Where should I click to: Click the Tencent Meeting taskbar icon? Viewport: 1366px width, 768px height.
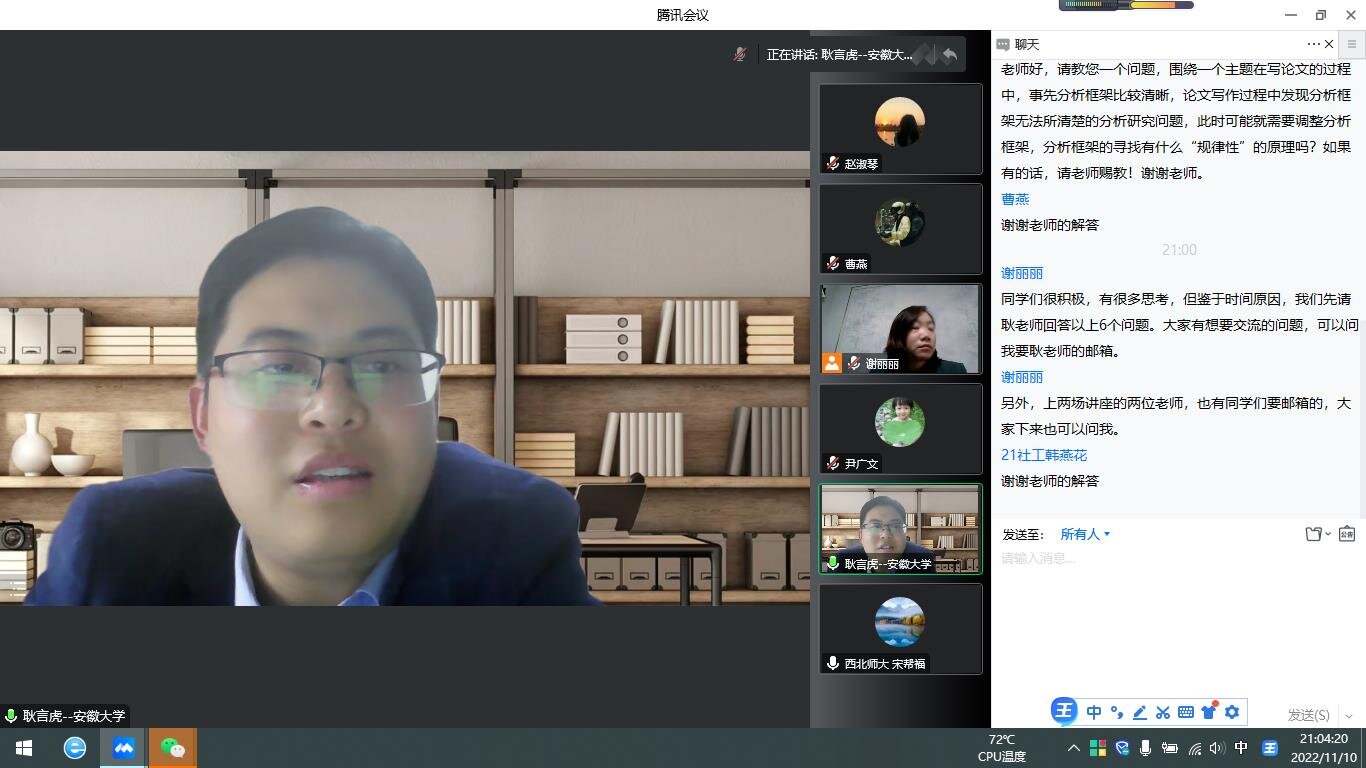(x=124, y=748)
